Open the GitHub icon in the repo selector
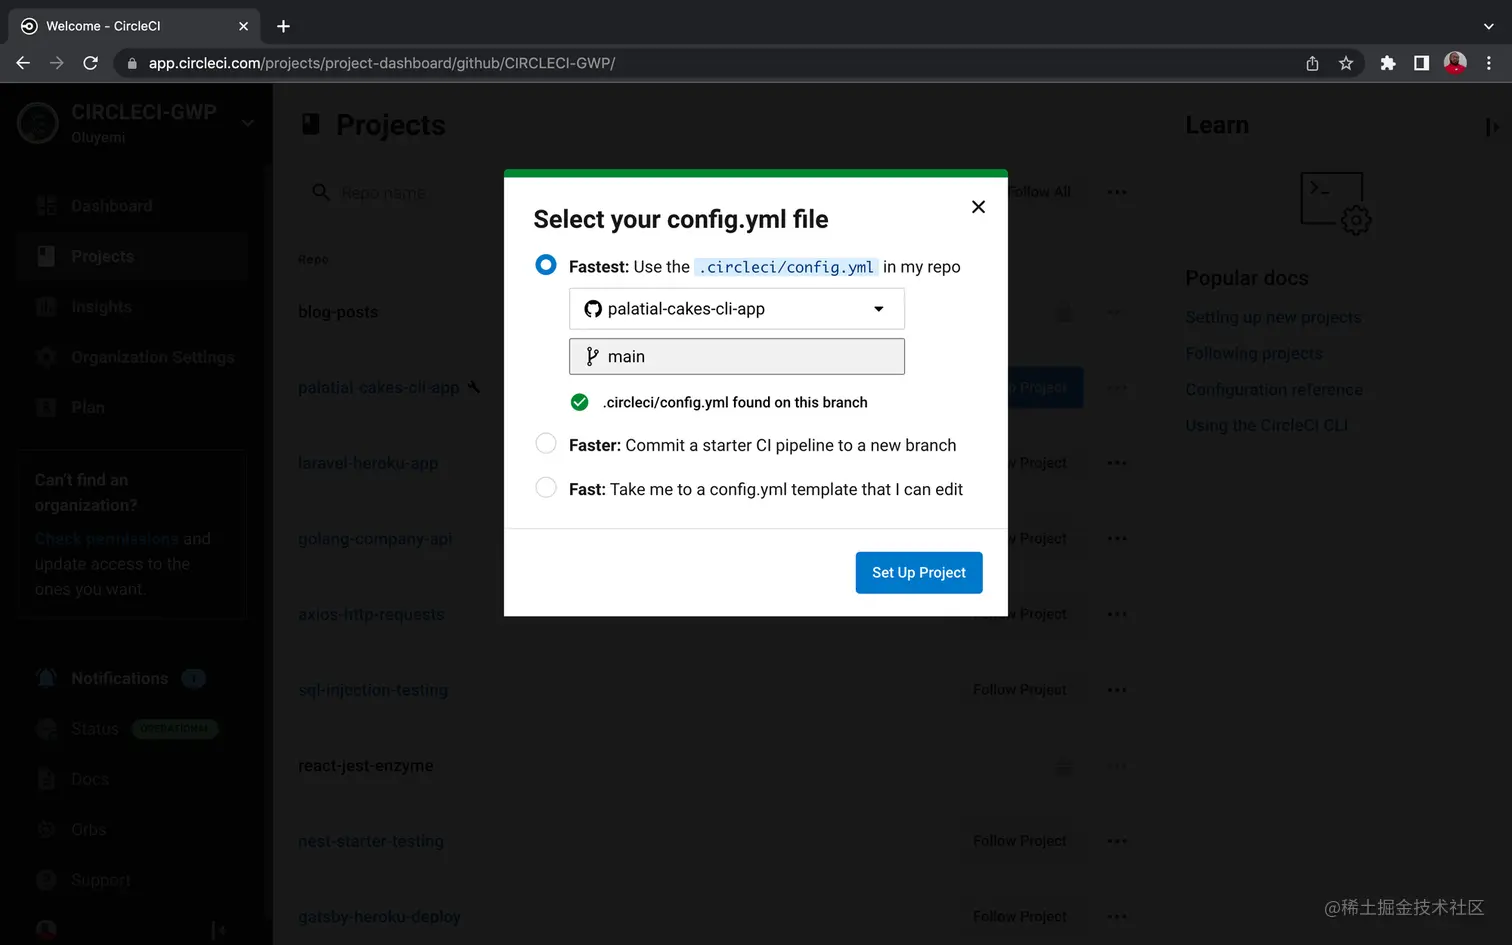This screenshot has width=1512, height=945. click(592, 308)
